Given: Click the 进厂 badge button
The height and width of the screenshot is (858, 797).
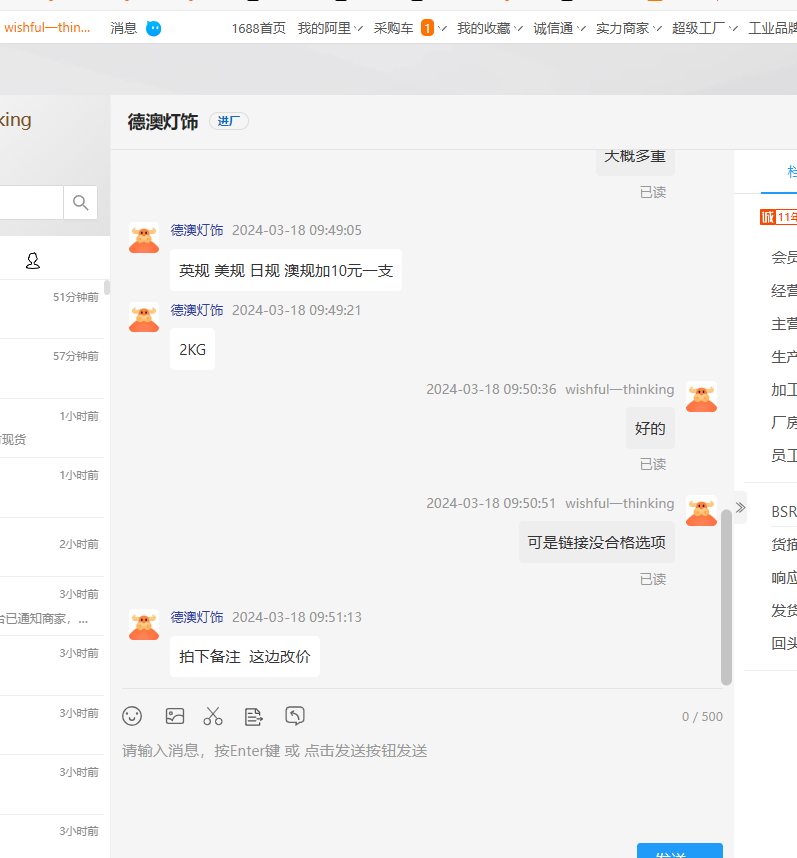Looking at the screenshot, I should pos(229,121).
